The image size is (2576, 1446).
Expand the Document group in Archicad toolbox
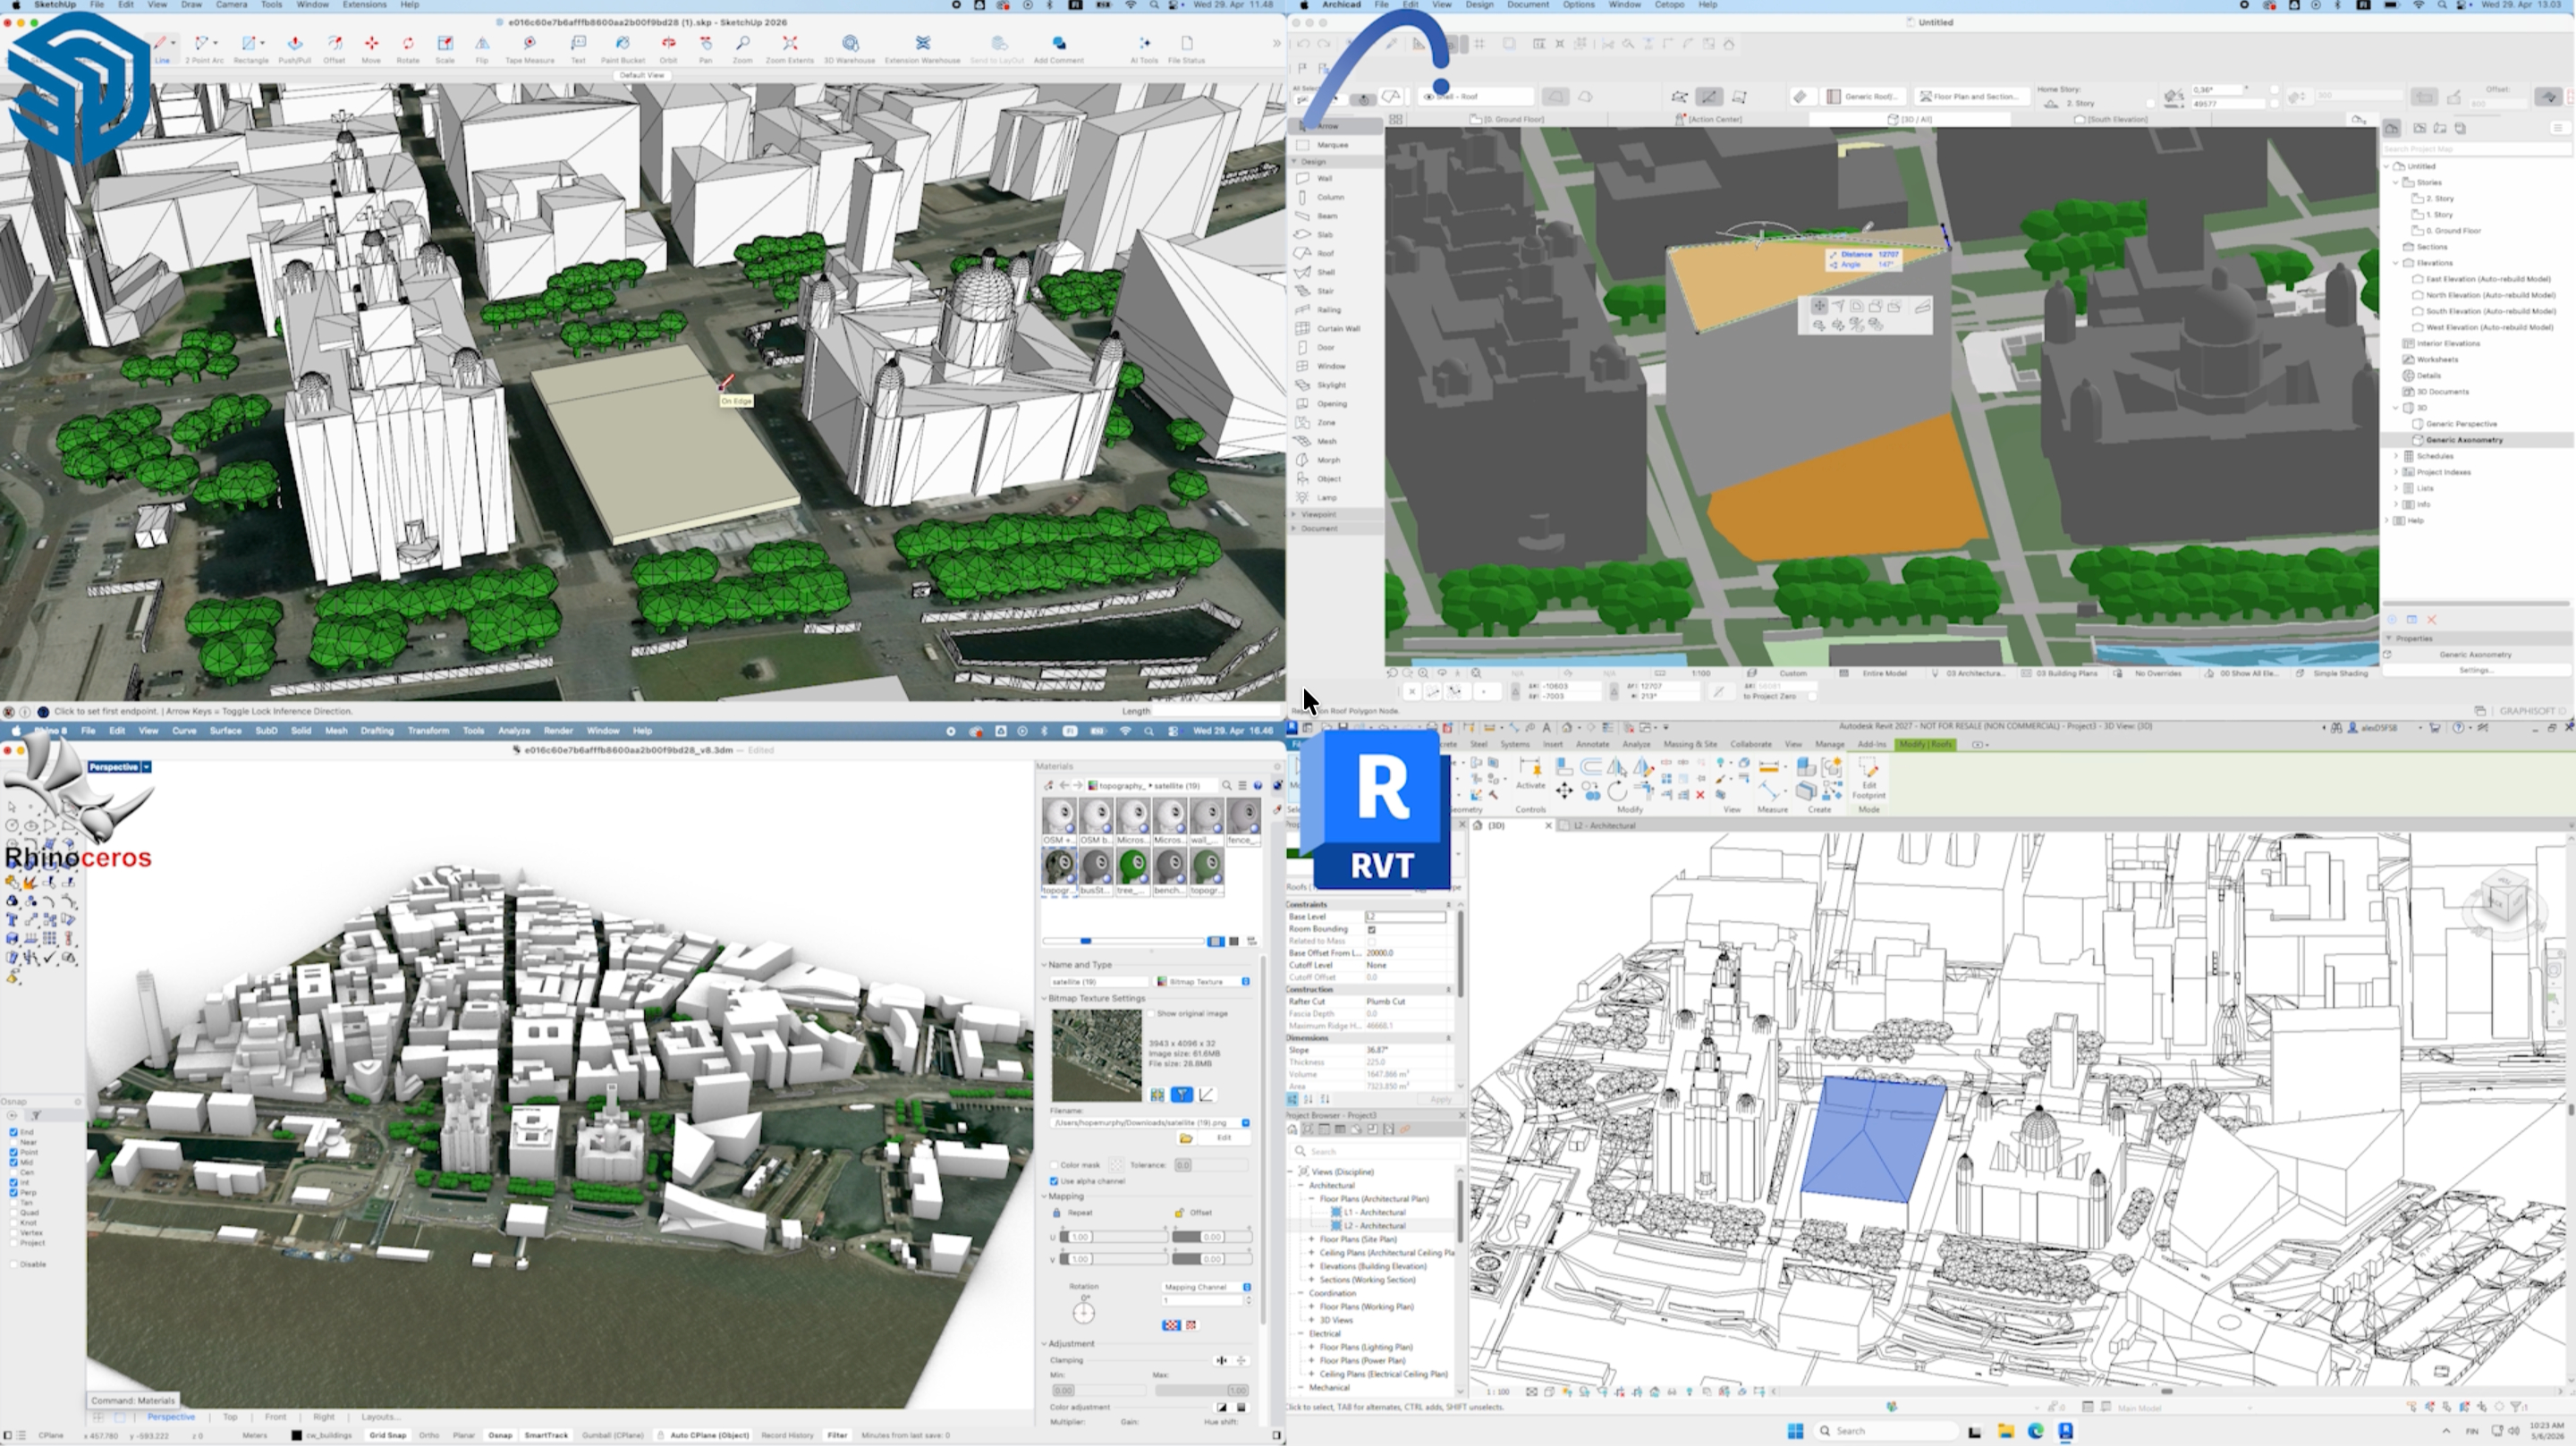click(1294, 528)
